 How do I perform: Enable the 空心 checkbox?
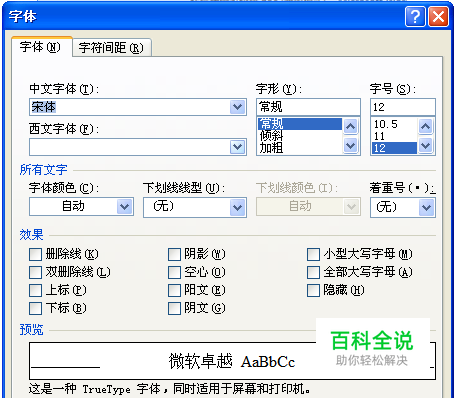coord(174,272)
